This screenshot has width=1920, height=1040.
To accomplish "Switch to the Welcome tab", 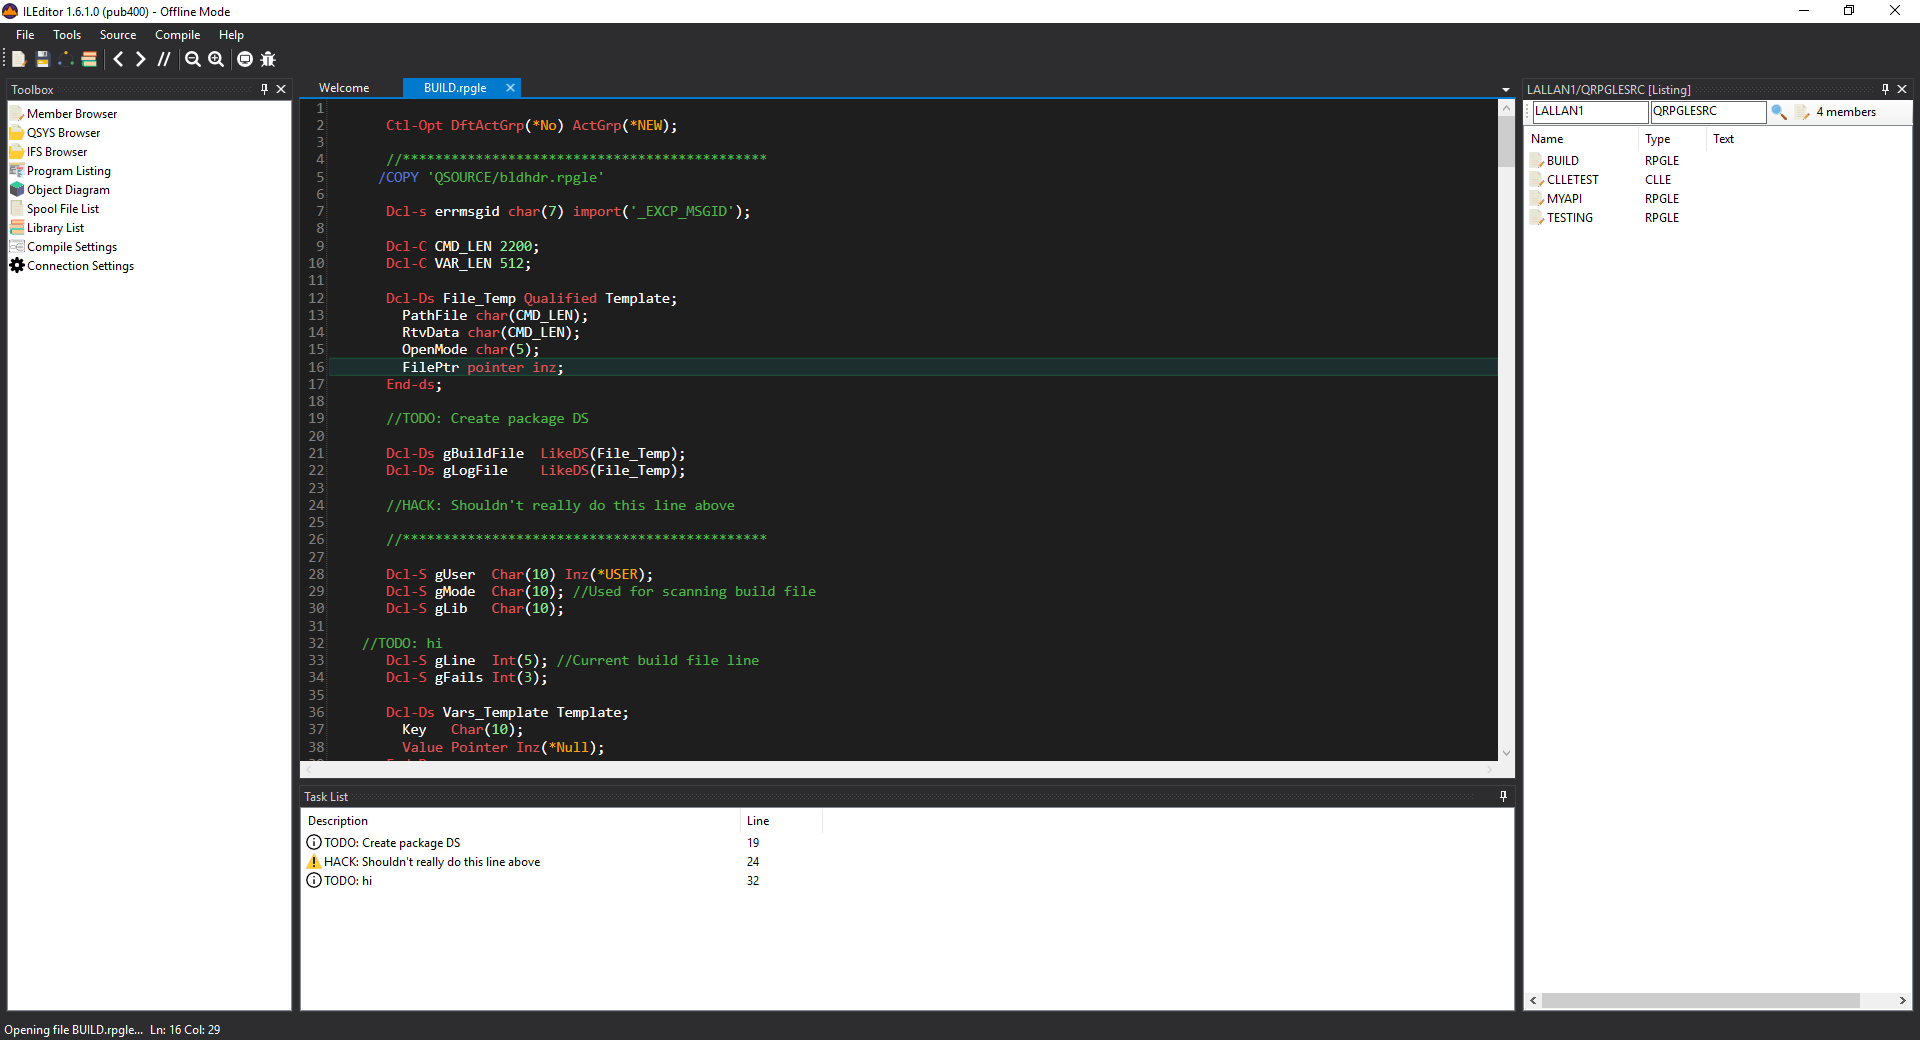I will 344,88.
